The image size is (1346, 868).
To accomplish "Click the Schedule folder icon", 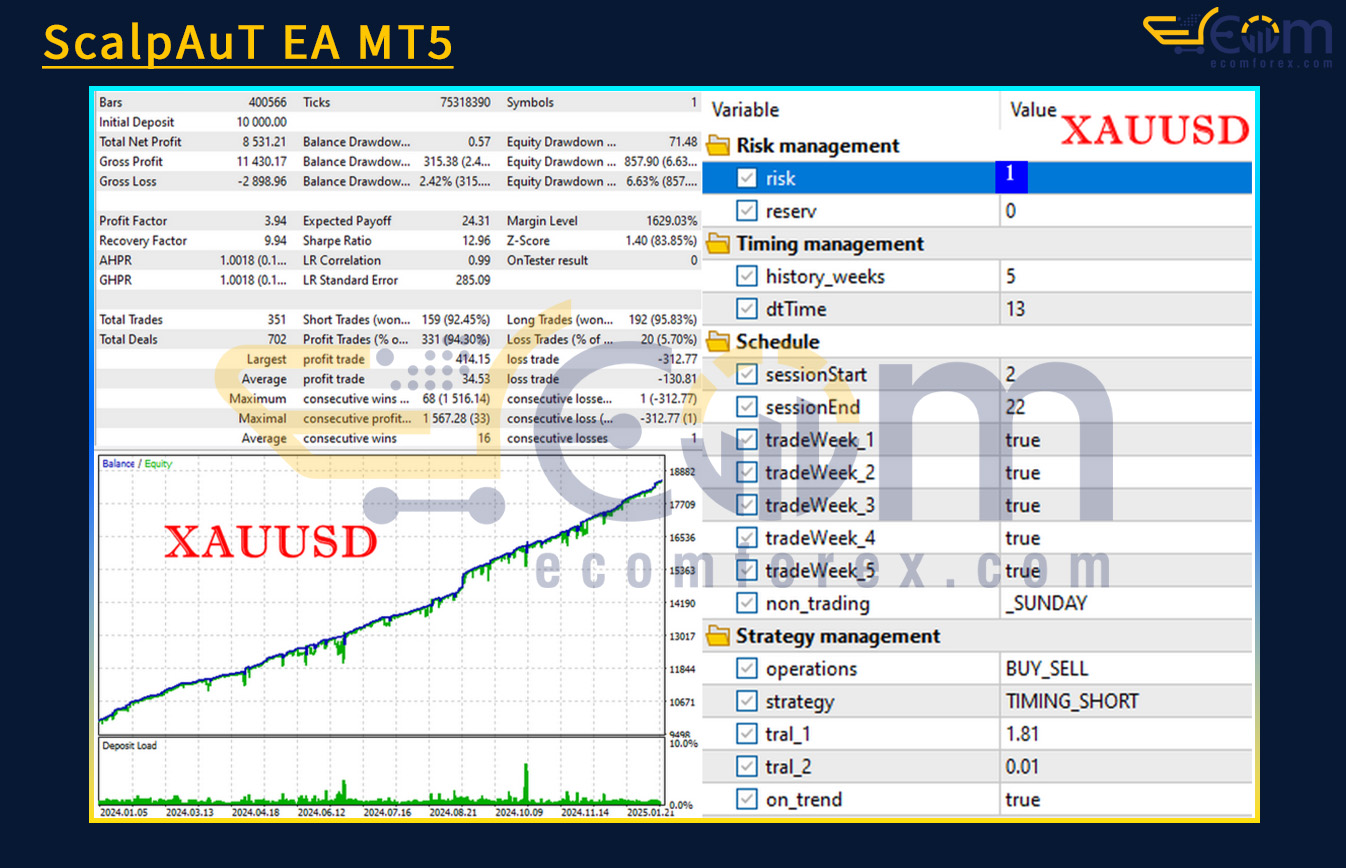I will 718,342.
